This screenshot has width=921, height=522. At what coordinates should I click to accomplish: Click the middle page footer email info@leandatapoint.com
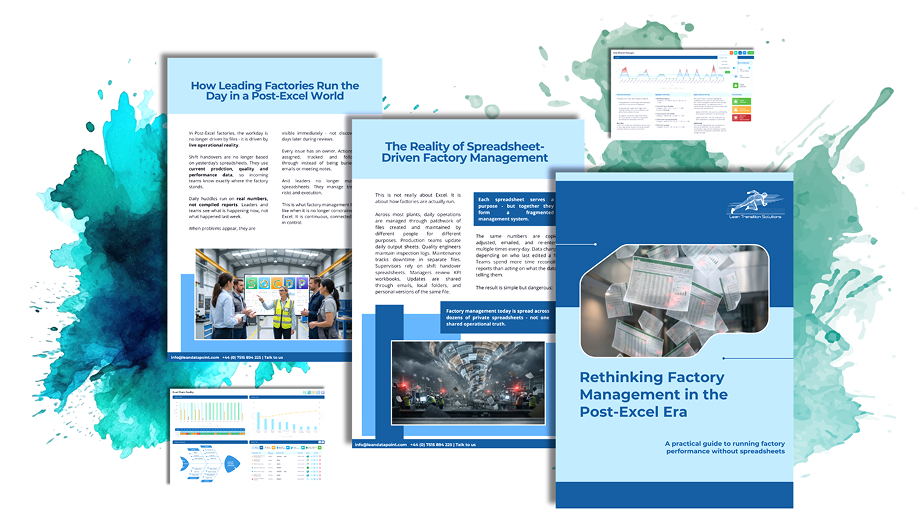381,444
